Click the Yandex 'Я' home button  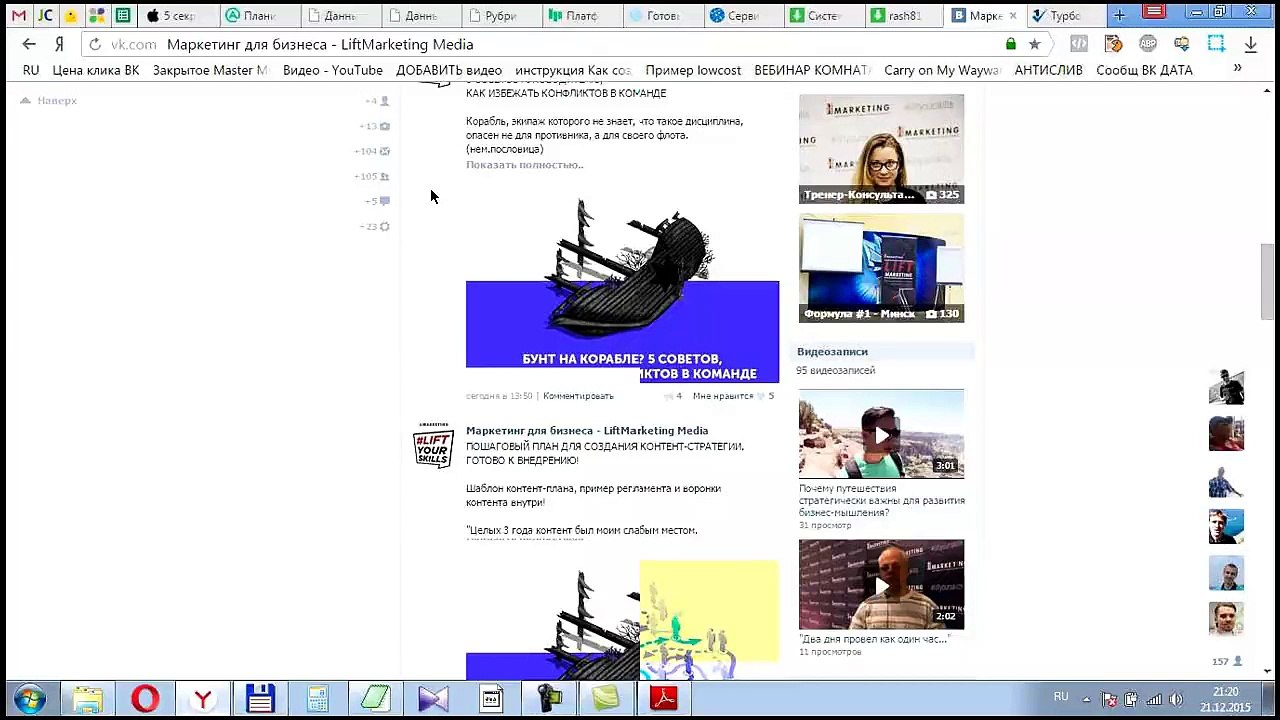click(59, 44)
